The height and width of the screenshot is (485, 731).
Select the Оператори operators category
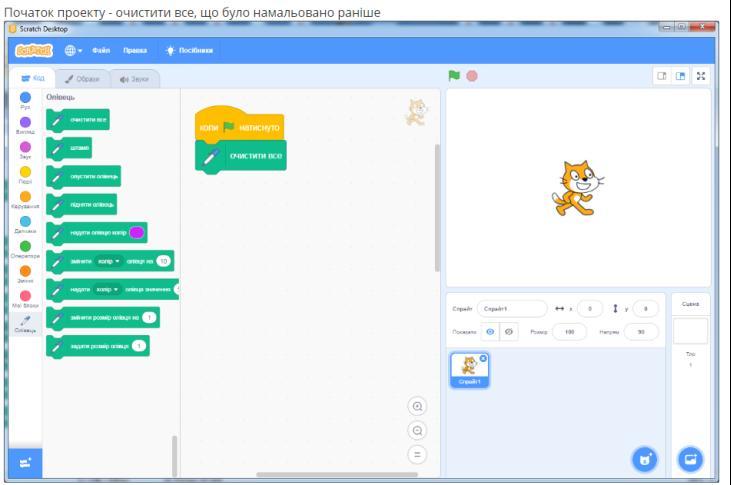pos(25,249)
